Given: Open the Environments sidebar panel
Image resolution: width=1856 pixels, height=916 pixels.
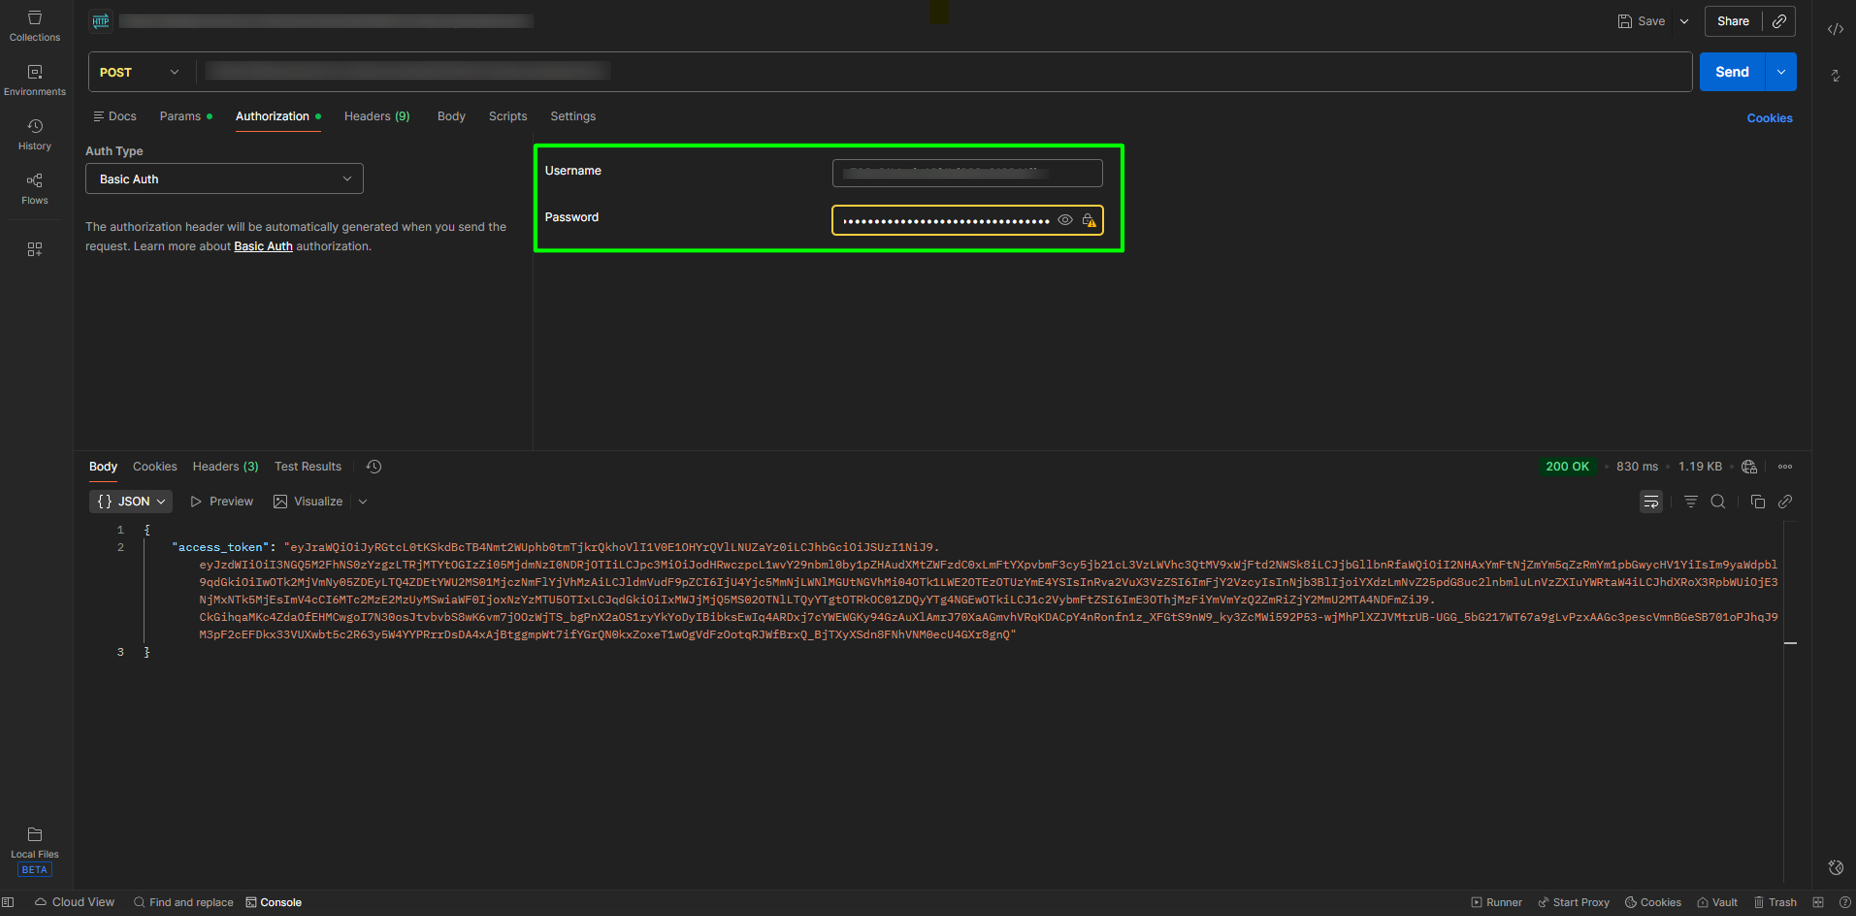Looking at the screenshot, I should pyautogui.click(x=35, y=80).
